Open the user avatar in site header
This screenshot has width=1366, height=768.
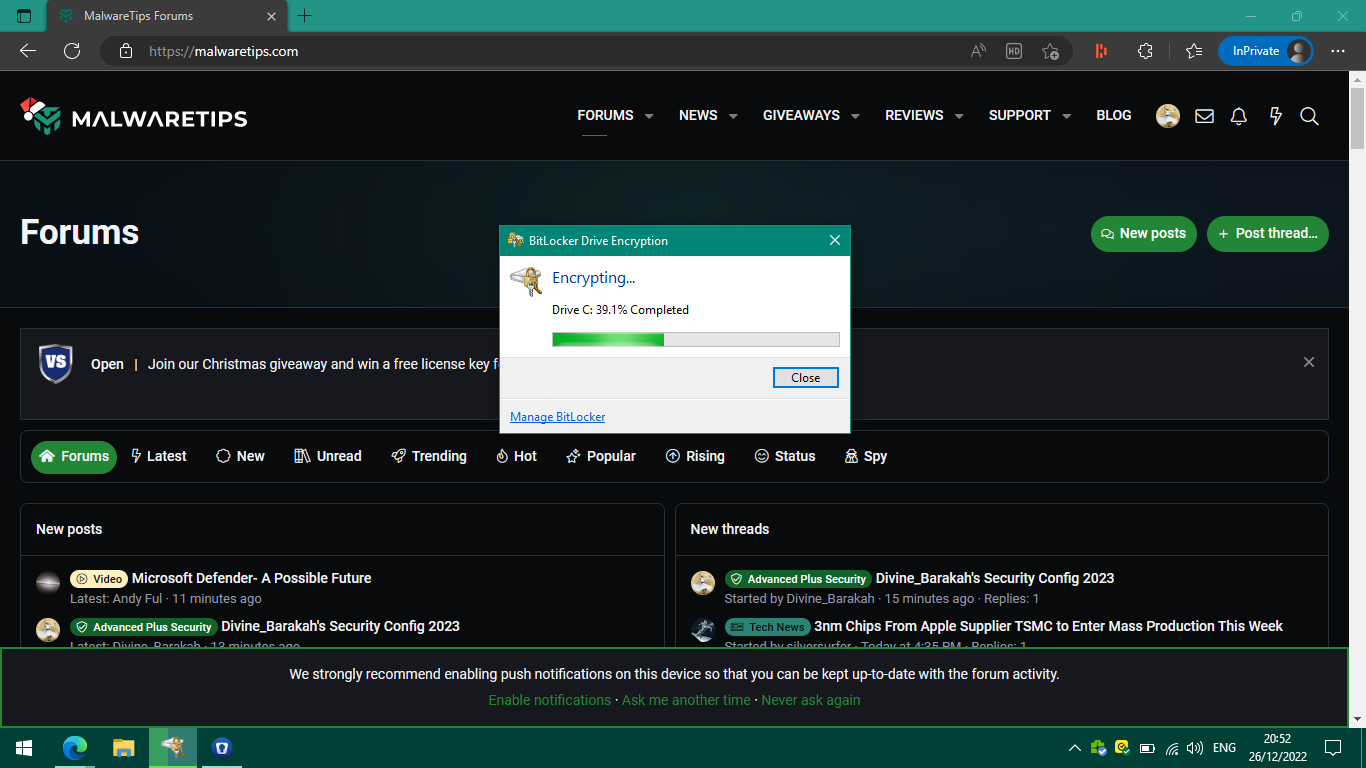1168,116
